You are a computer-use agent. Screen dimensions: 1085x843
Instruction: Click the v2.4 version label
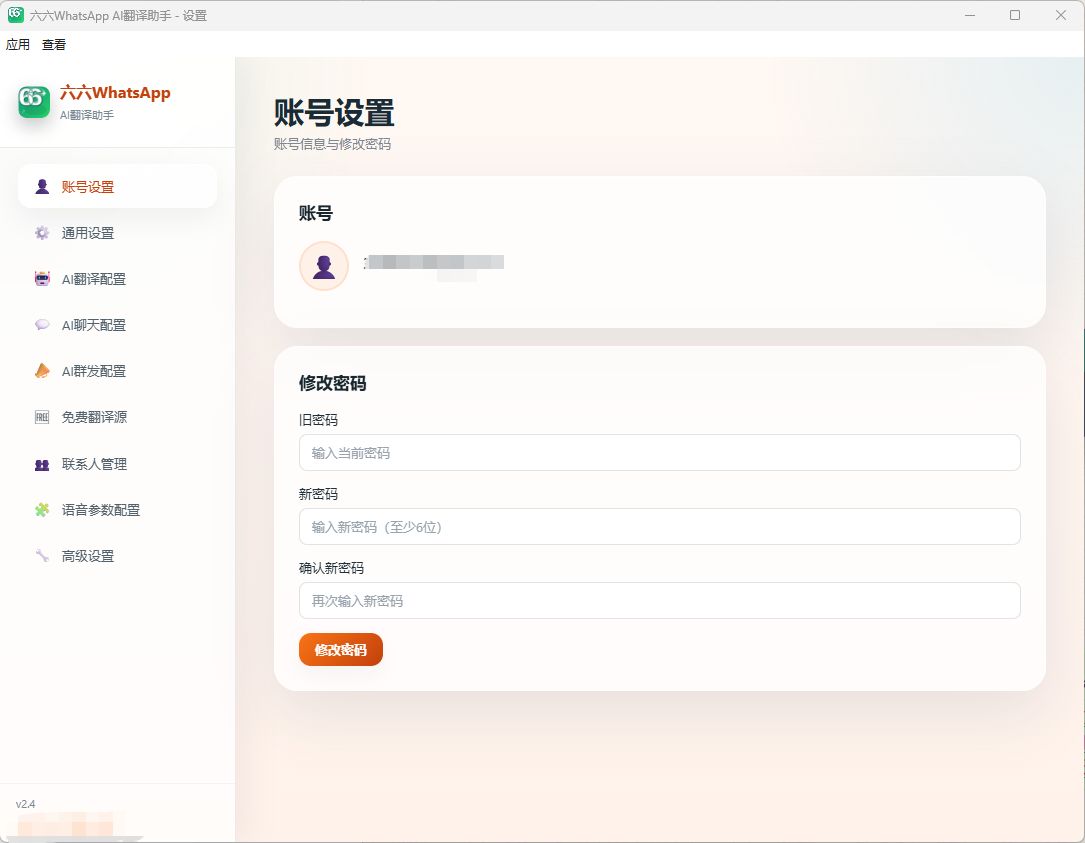[x=26, y=804]
